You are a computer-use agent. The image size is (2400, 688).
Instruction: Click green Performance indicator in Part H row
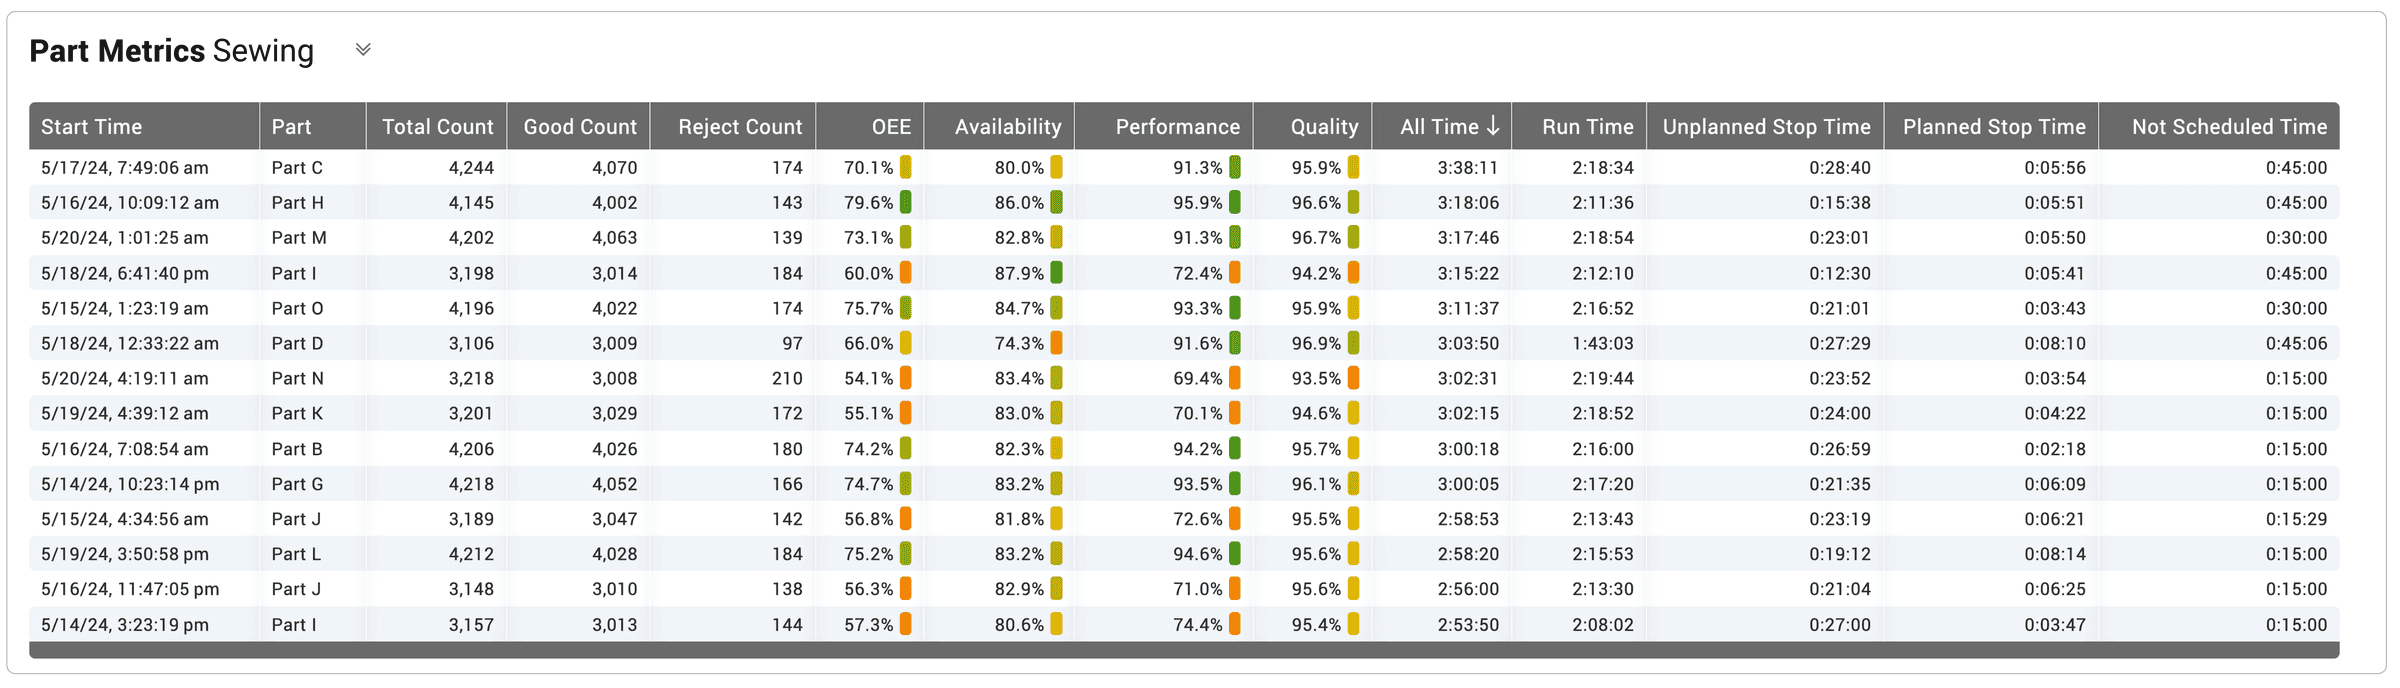[x=1235, y=203]
